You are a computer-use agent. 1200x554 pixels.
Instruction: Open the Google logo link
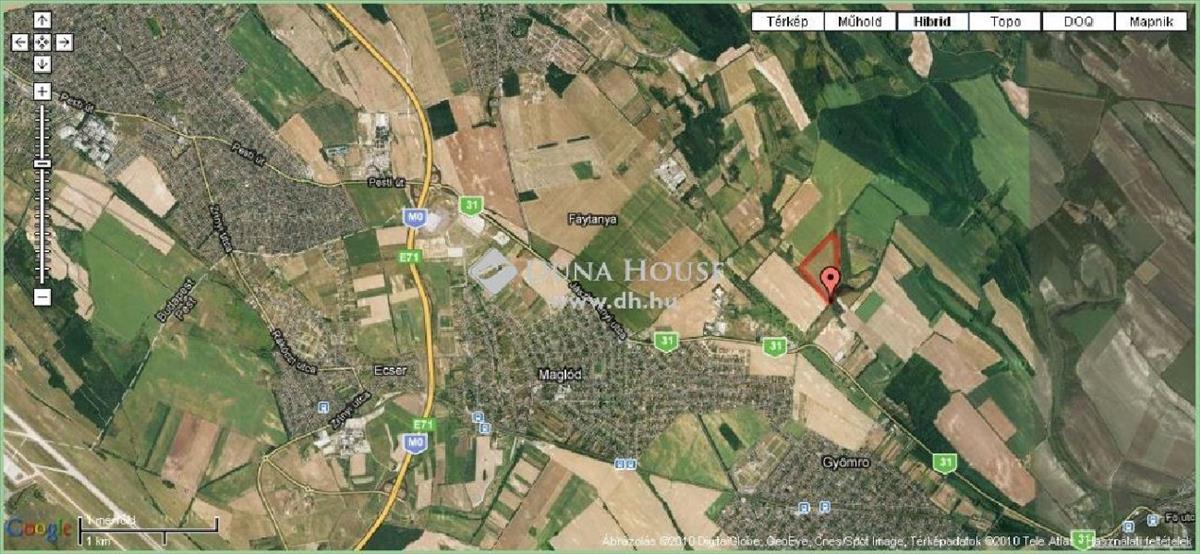coord(38,528)
